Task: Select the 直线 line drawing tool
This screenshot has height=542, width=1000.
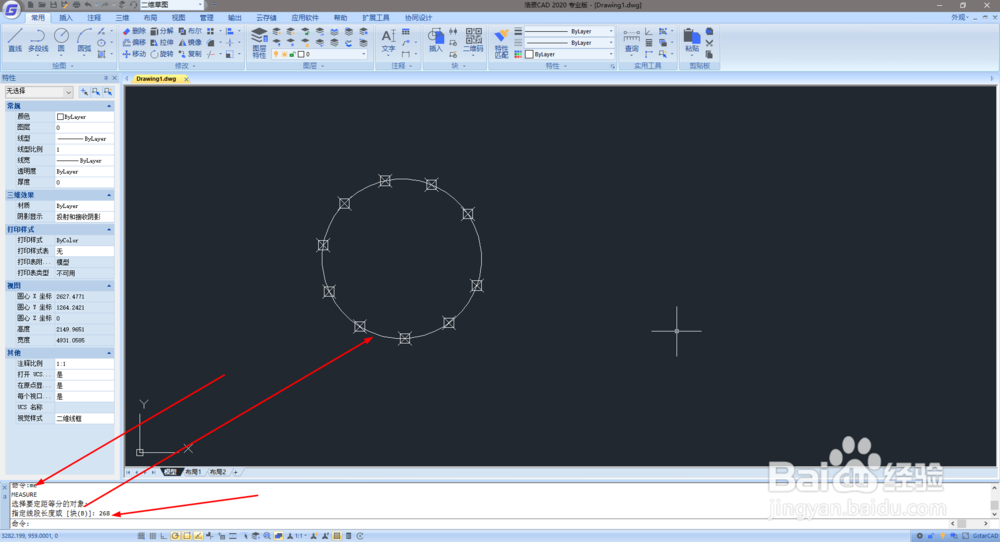Action: point(15,40)
